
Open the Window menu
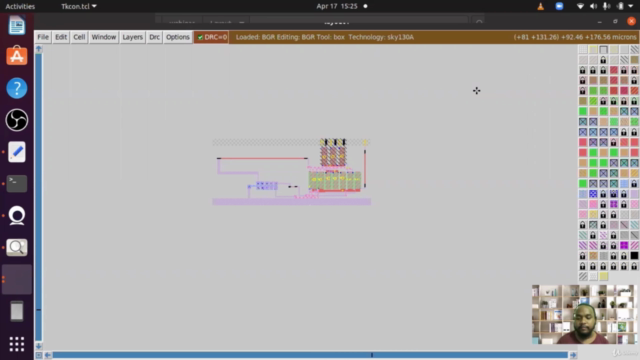(104, 37)
